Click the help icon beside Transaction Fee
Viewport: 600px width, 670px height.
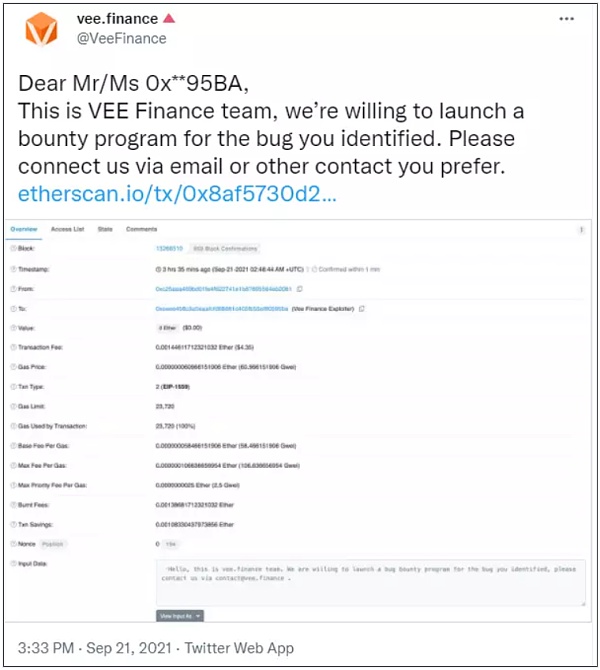click(x=13, y=347)
